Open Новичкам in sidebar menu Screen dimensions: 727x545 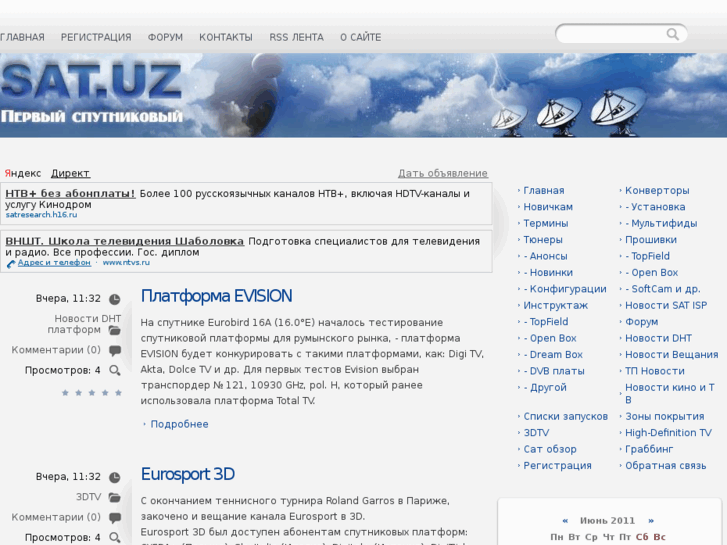pos(548,207)
